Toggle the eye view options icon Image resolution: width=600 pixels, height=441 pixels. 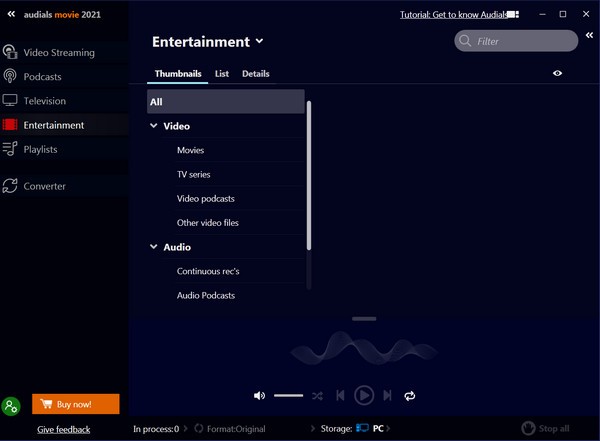pyautogui.click(x=557, y=73)
